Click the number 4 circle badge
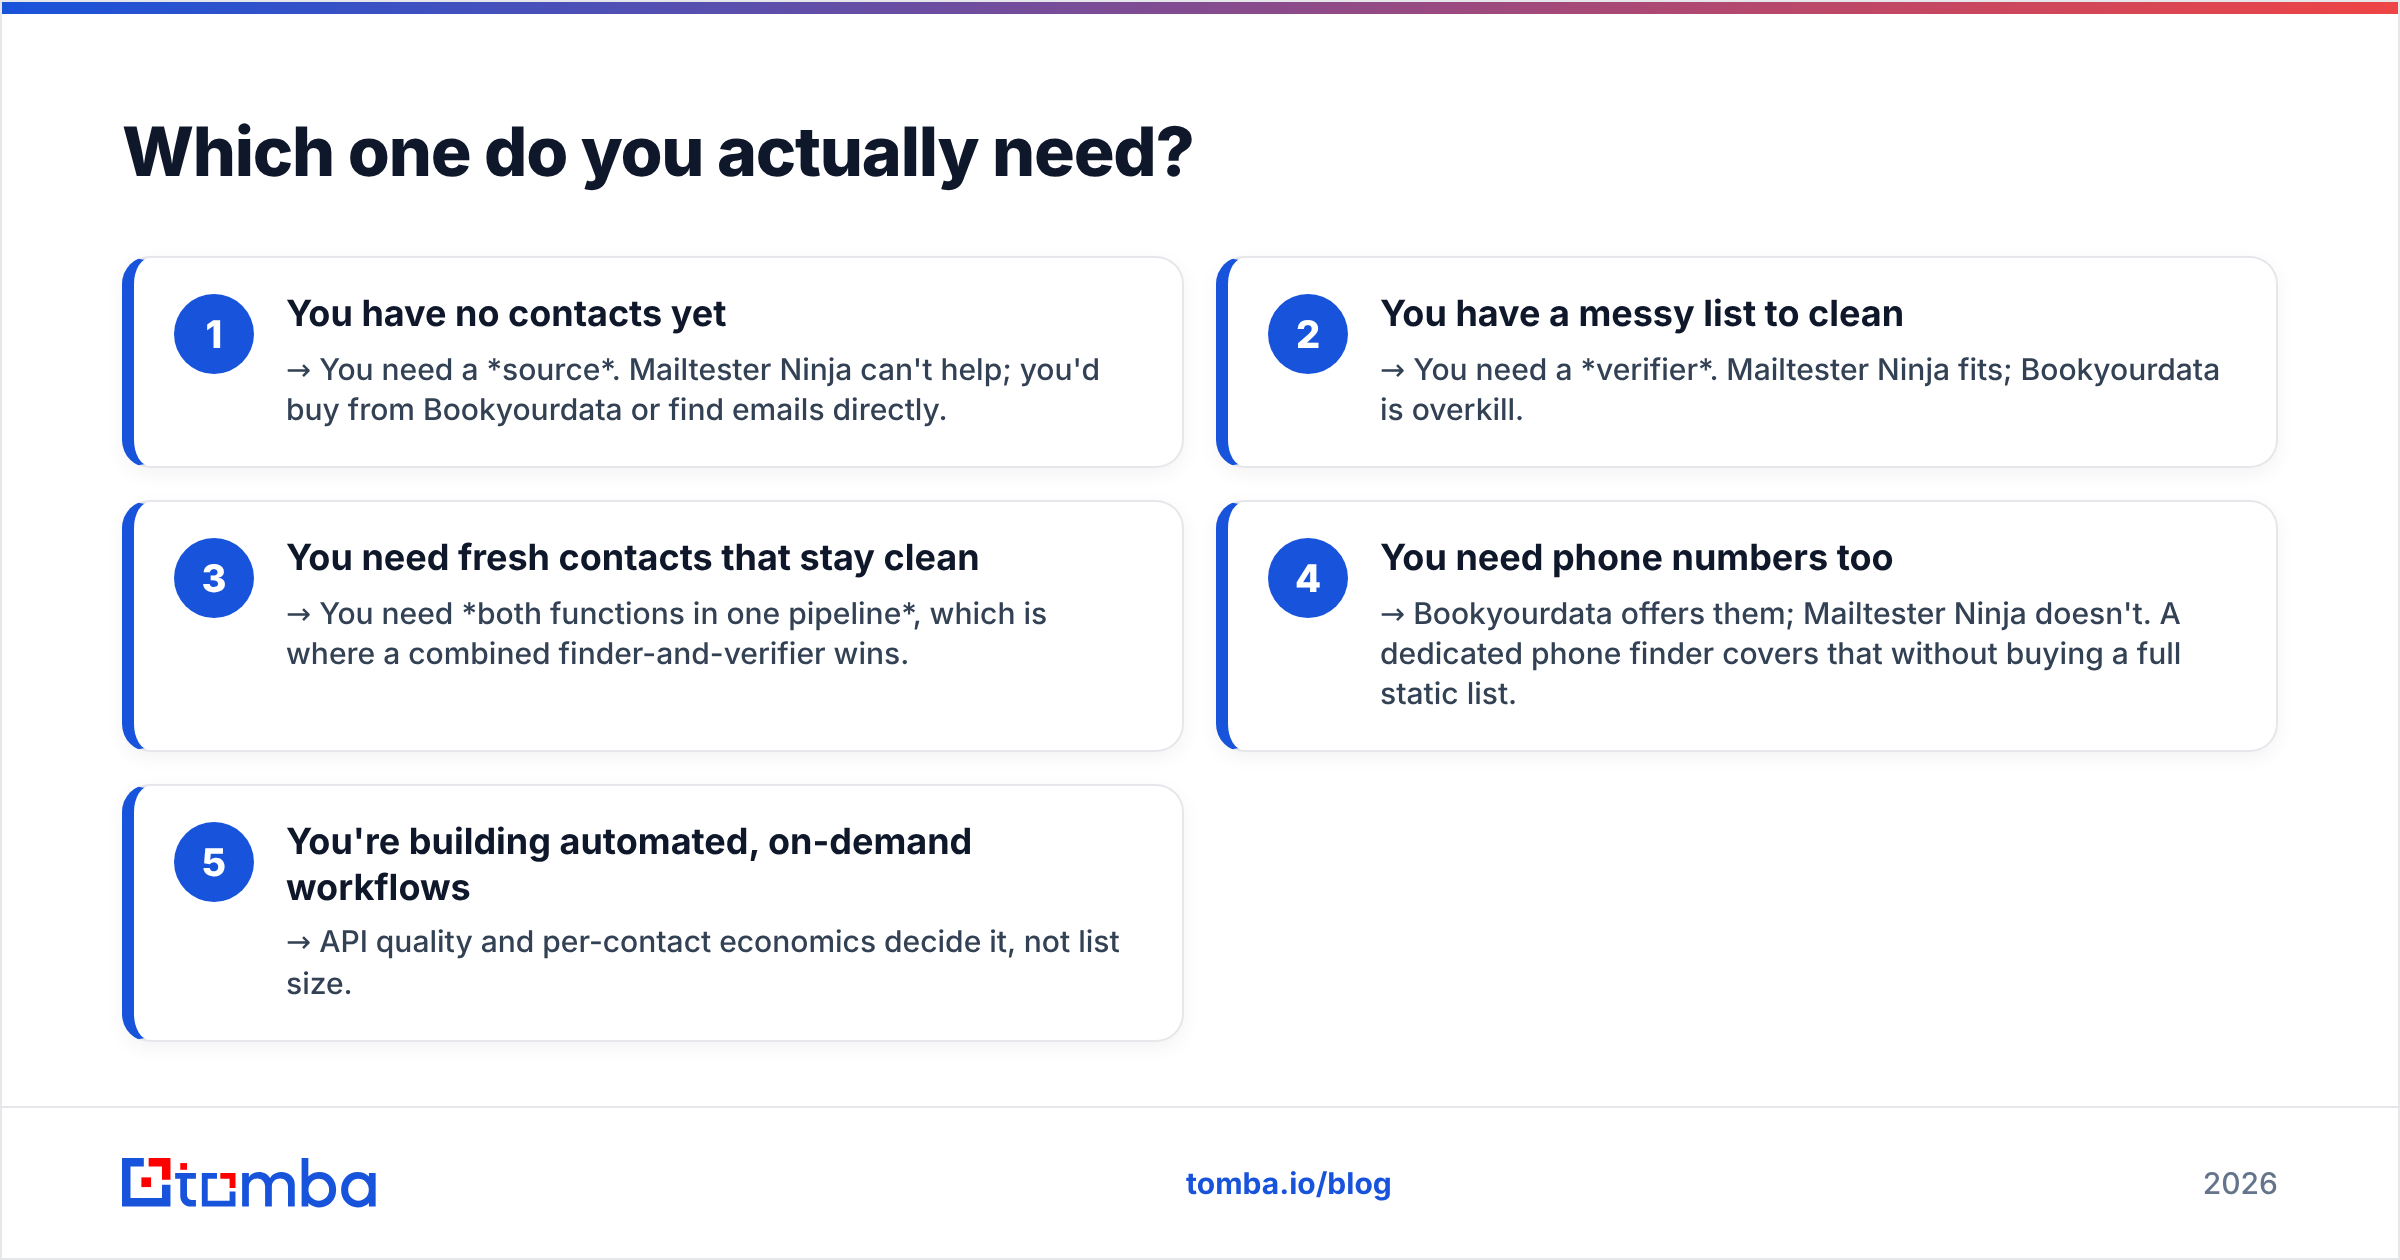The height and width of the screenshot is (1260, 2400). pos(1308,578)
